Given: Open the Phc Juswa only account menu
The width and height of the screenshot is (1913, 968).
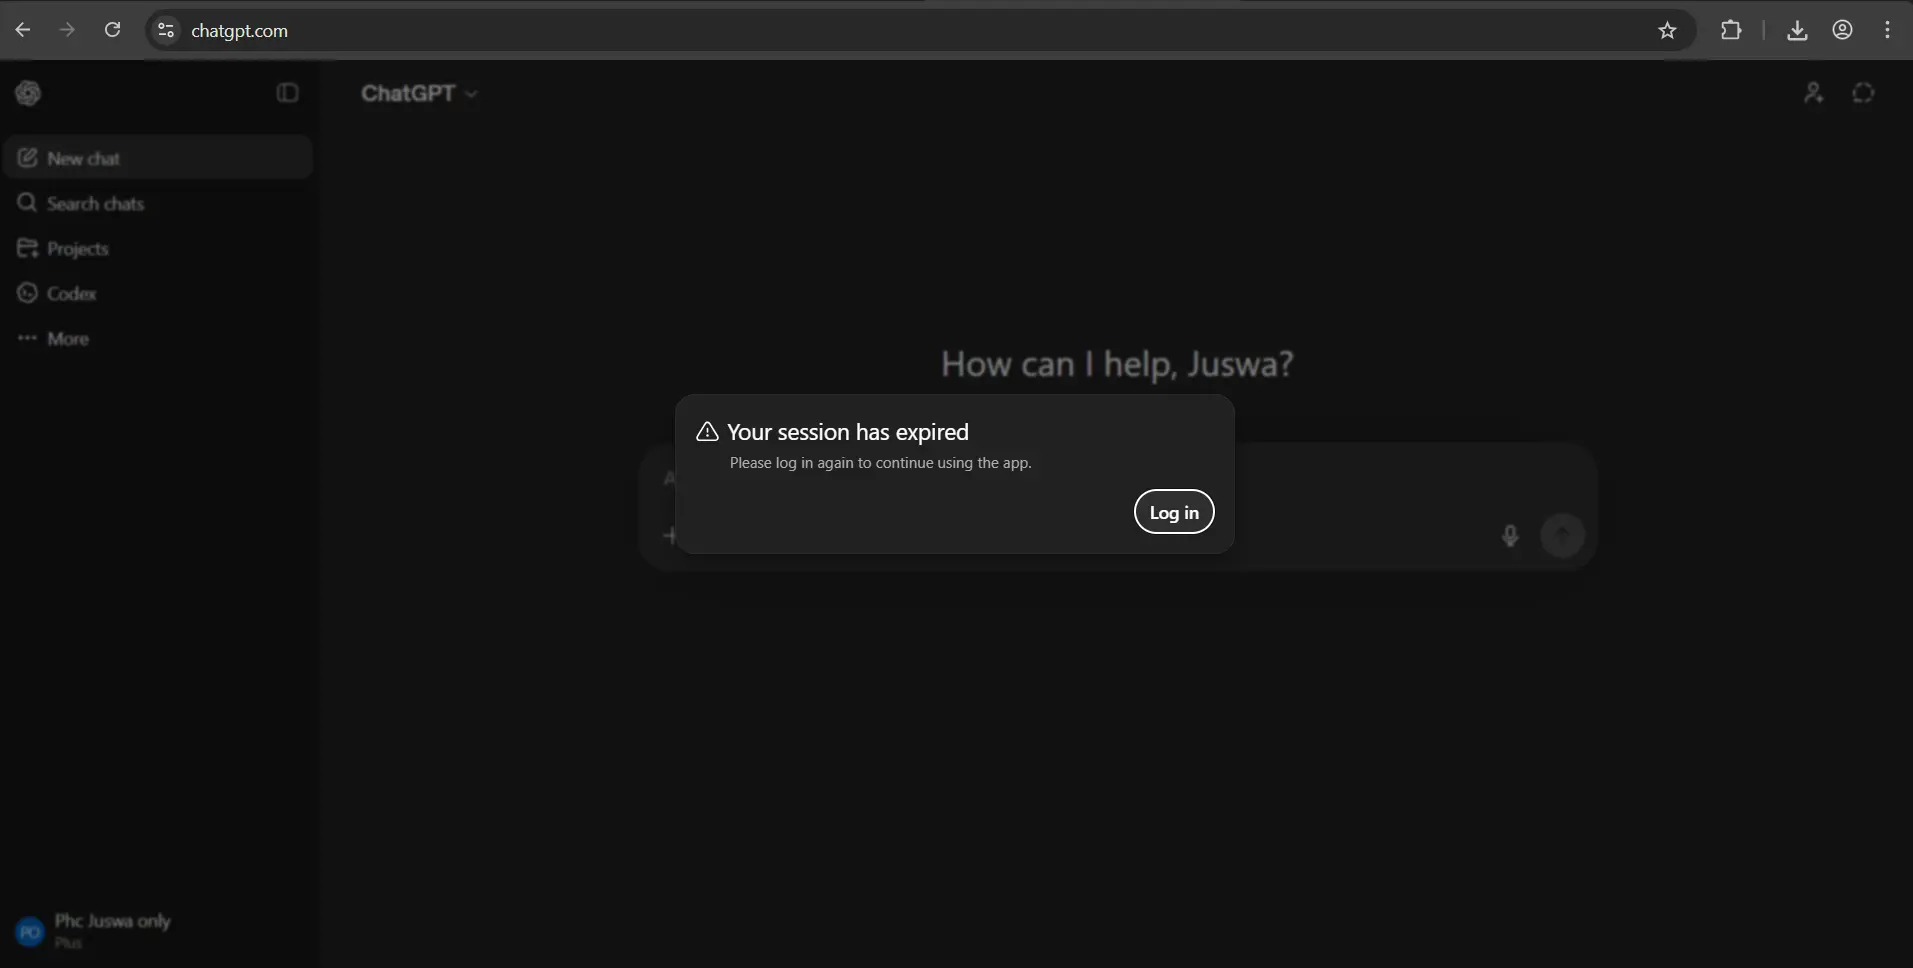Looking at the screenshot, I should (158, 931).
